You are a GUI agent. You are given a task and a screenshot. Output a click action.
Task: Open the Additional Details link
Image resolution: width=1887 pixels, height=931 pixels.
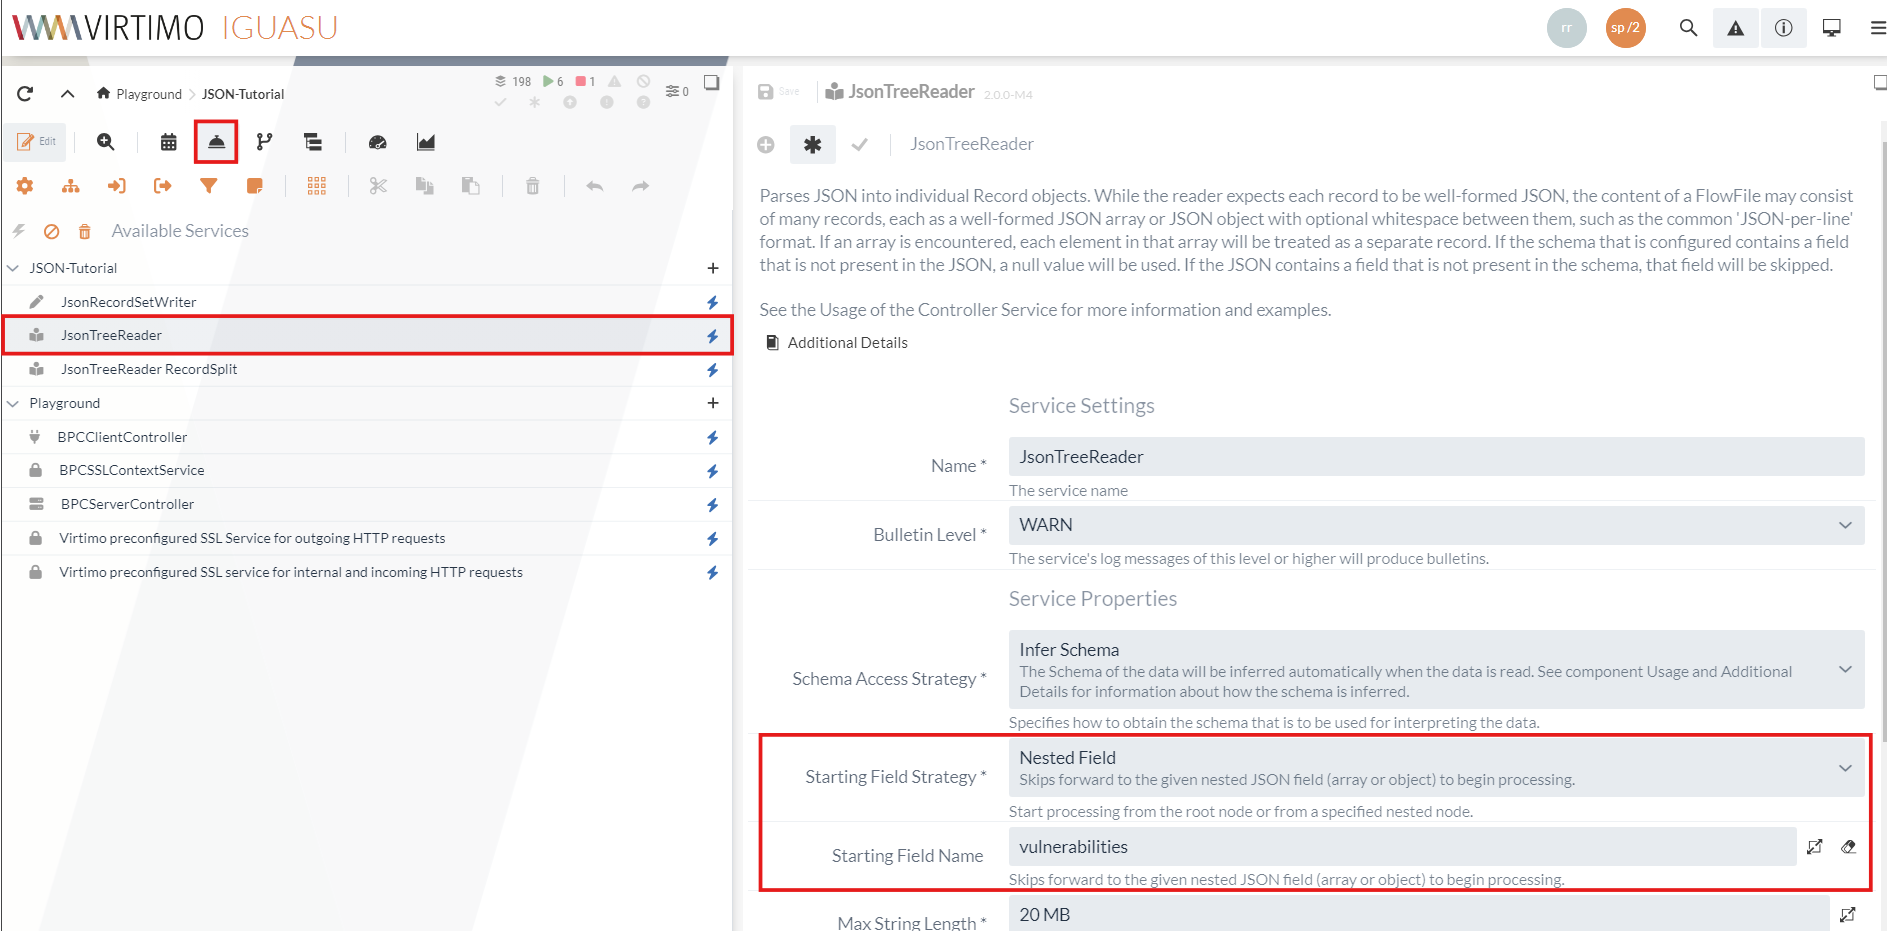(x=837, y=343)
